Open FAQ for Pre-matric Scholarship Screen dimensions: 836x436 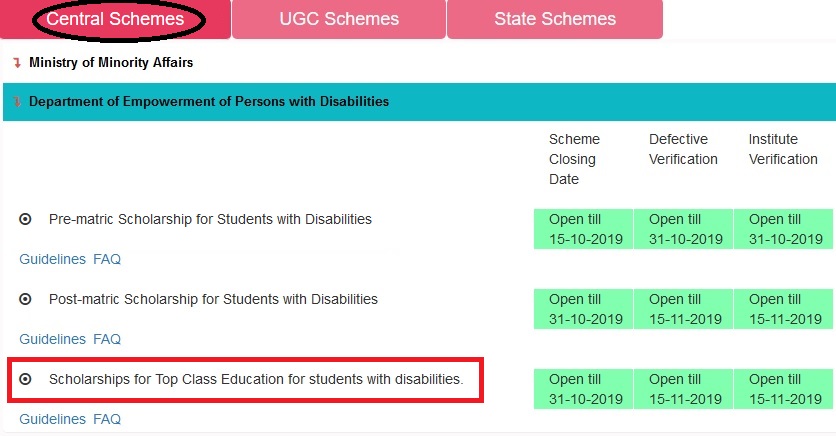107,259
